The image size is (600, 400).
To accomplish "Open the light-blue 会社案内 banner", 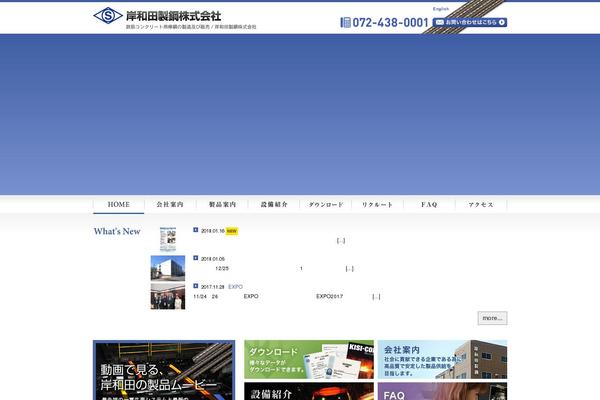I will tap(442, 359).
